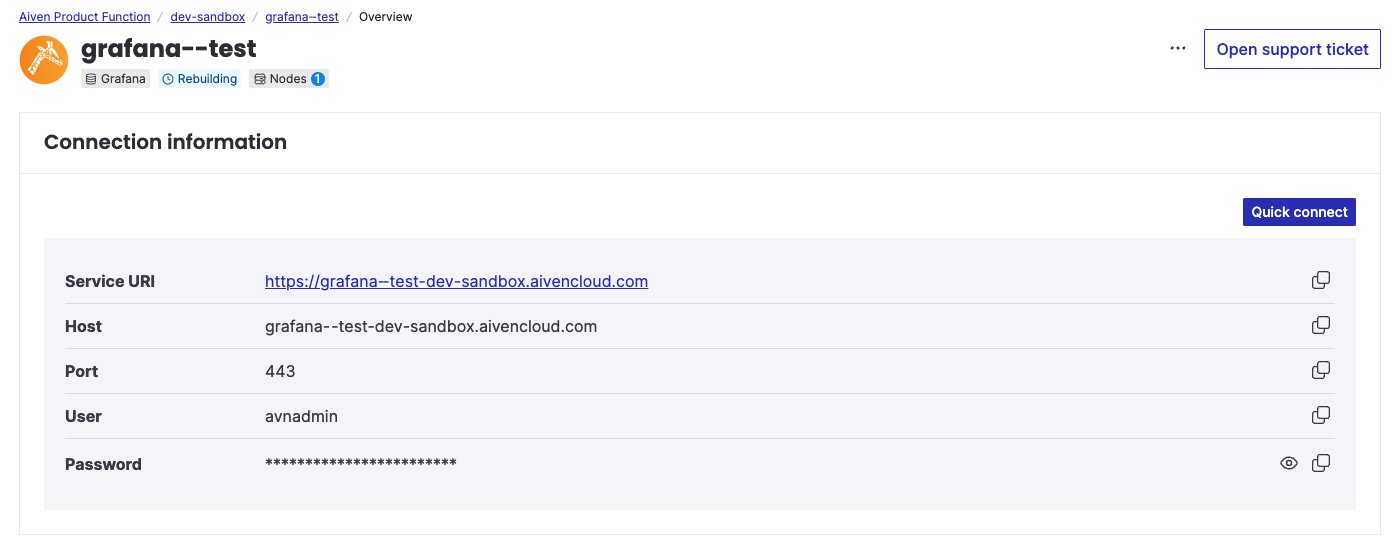Click the Open support ticket button
Screen dimensions: 1398x556
point(1292,49)
